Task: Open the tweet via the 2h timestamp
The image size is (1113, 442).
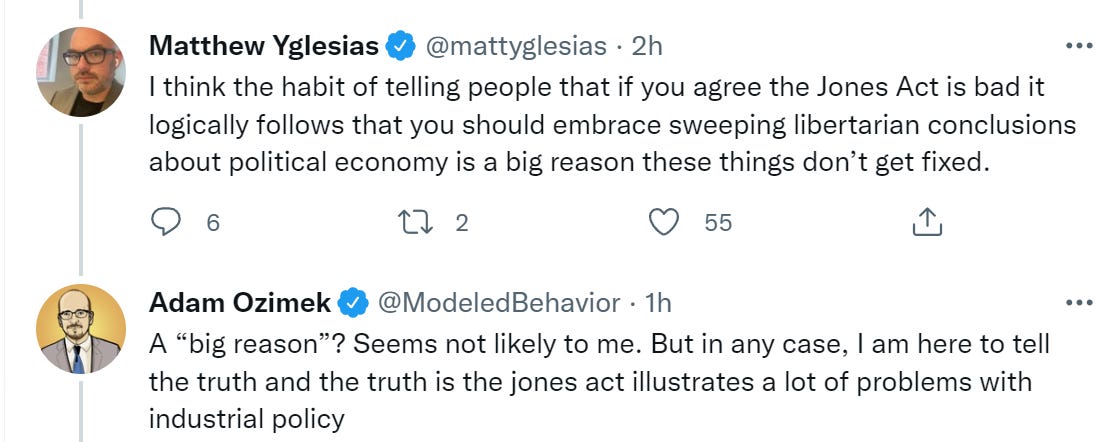Action: pyautogui.click(x=647, y=46)
